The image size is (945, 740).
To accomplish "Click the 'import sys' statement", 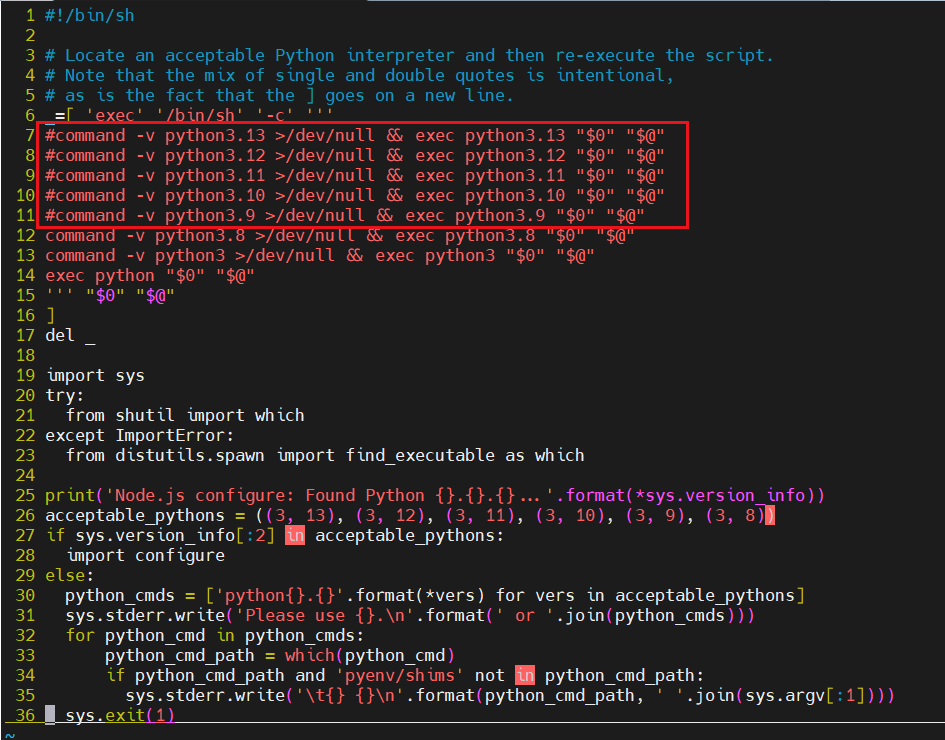I will (95, 375).
